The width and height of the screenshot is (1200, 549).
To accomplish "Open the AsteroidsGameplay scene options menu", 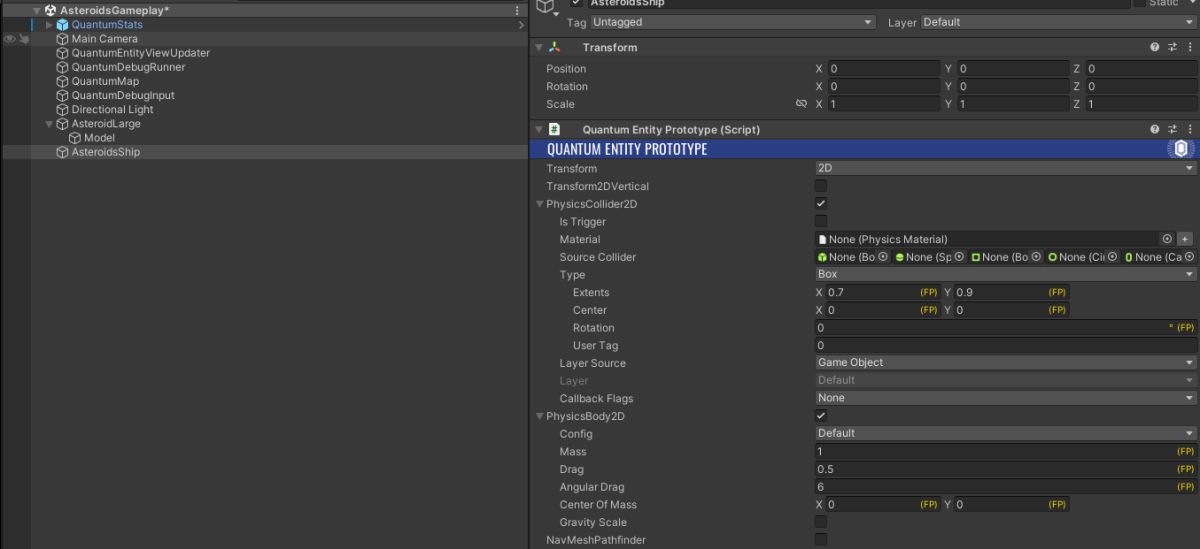I will [x=517, y=10].
